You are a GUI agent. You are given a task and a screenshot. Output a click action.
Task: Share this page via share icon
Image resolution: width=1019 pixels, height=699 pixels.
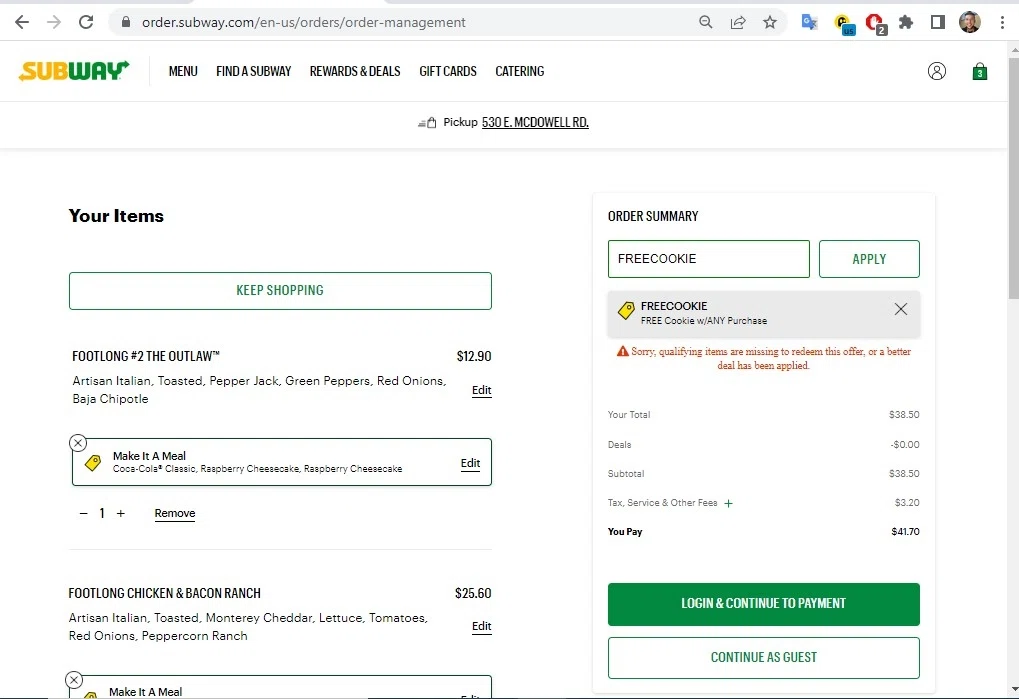coord(738,22)
